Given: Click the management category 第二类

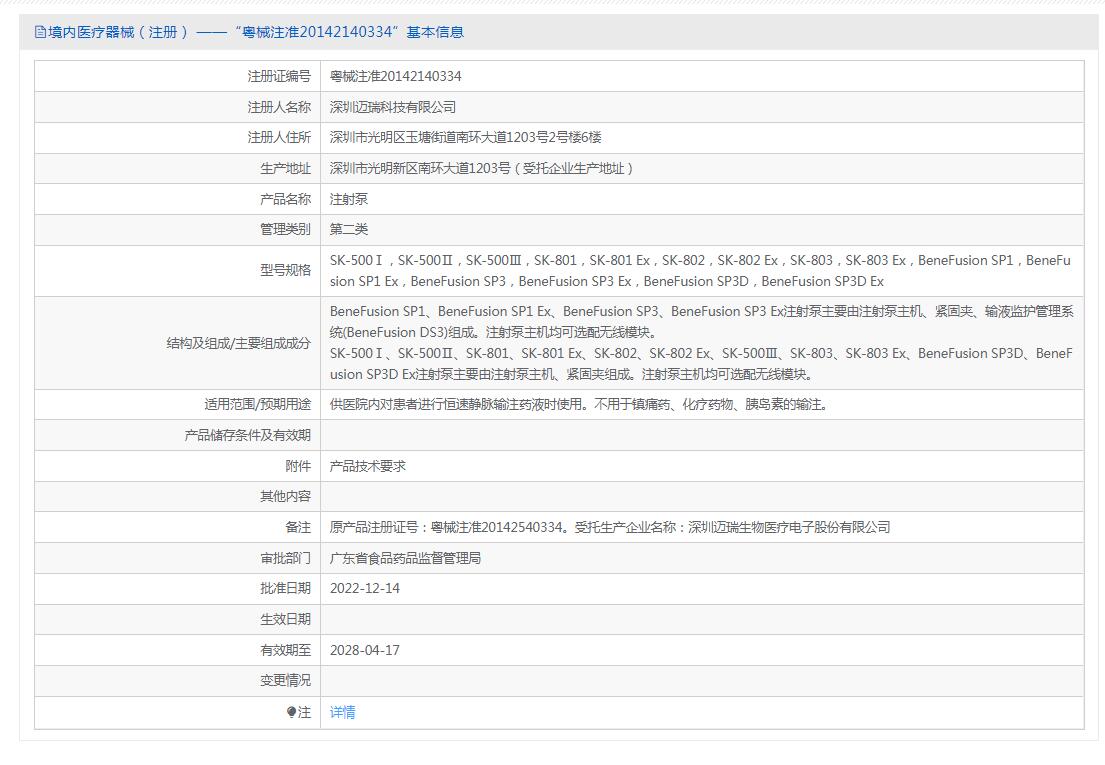Looking at the screenshot, I should click(349, 229).
